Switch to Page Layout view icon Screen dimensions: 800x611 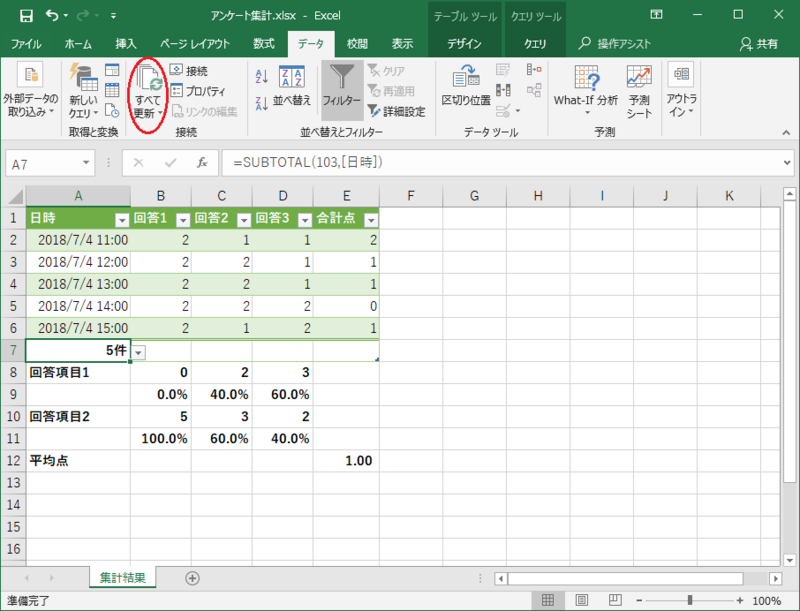pos(582,600)
